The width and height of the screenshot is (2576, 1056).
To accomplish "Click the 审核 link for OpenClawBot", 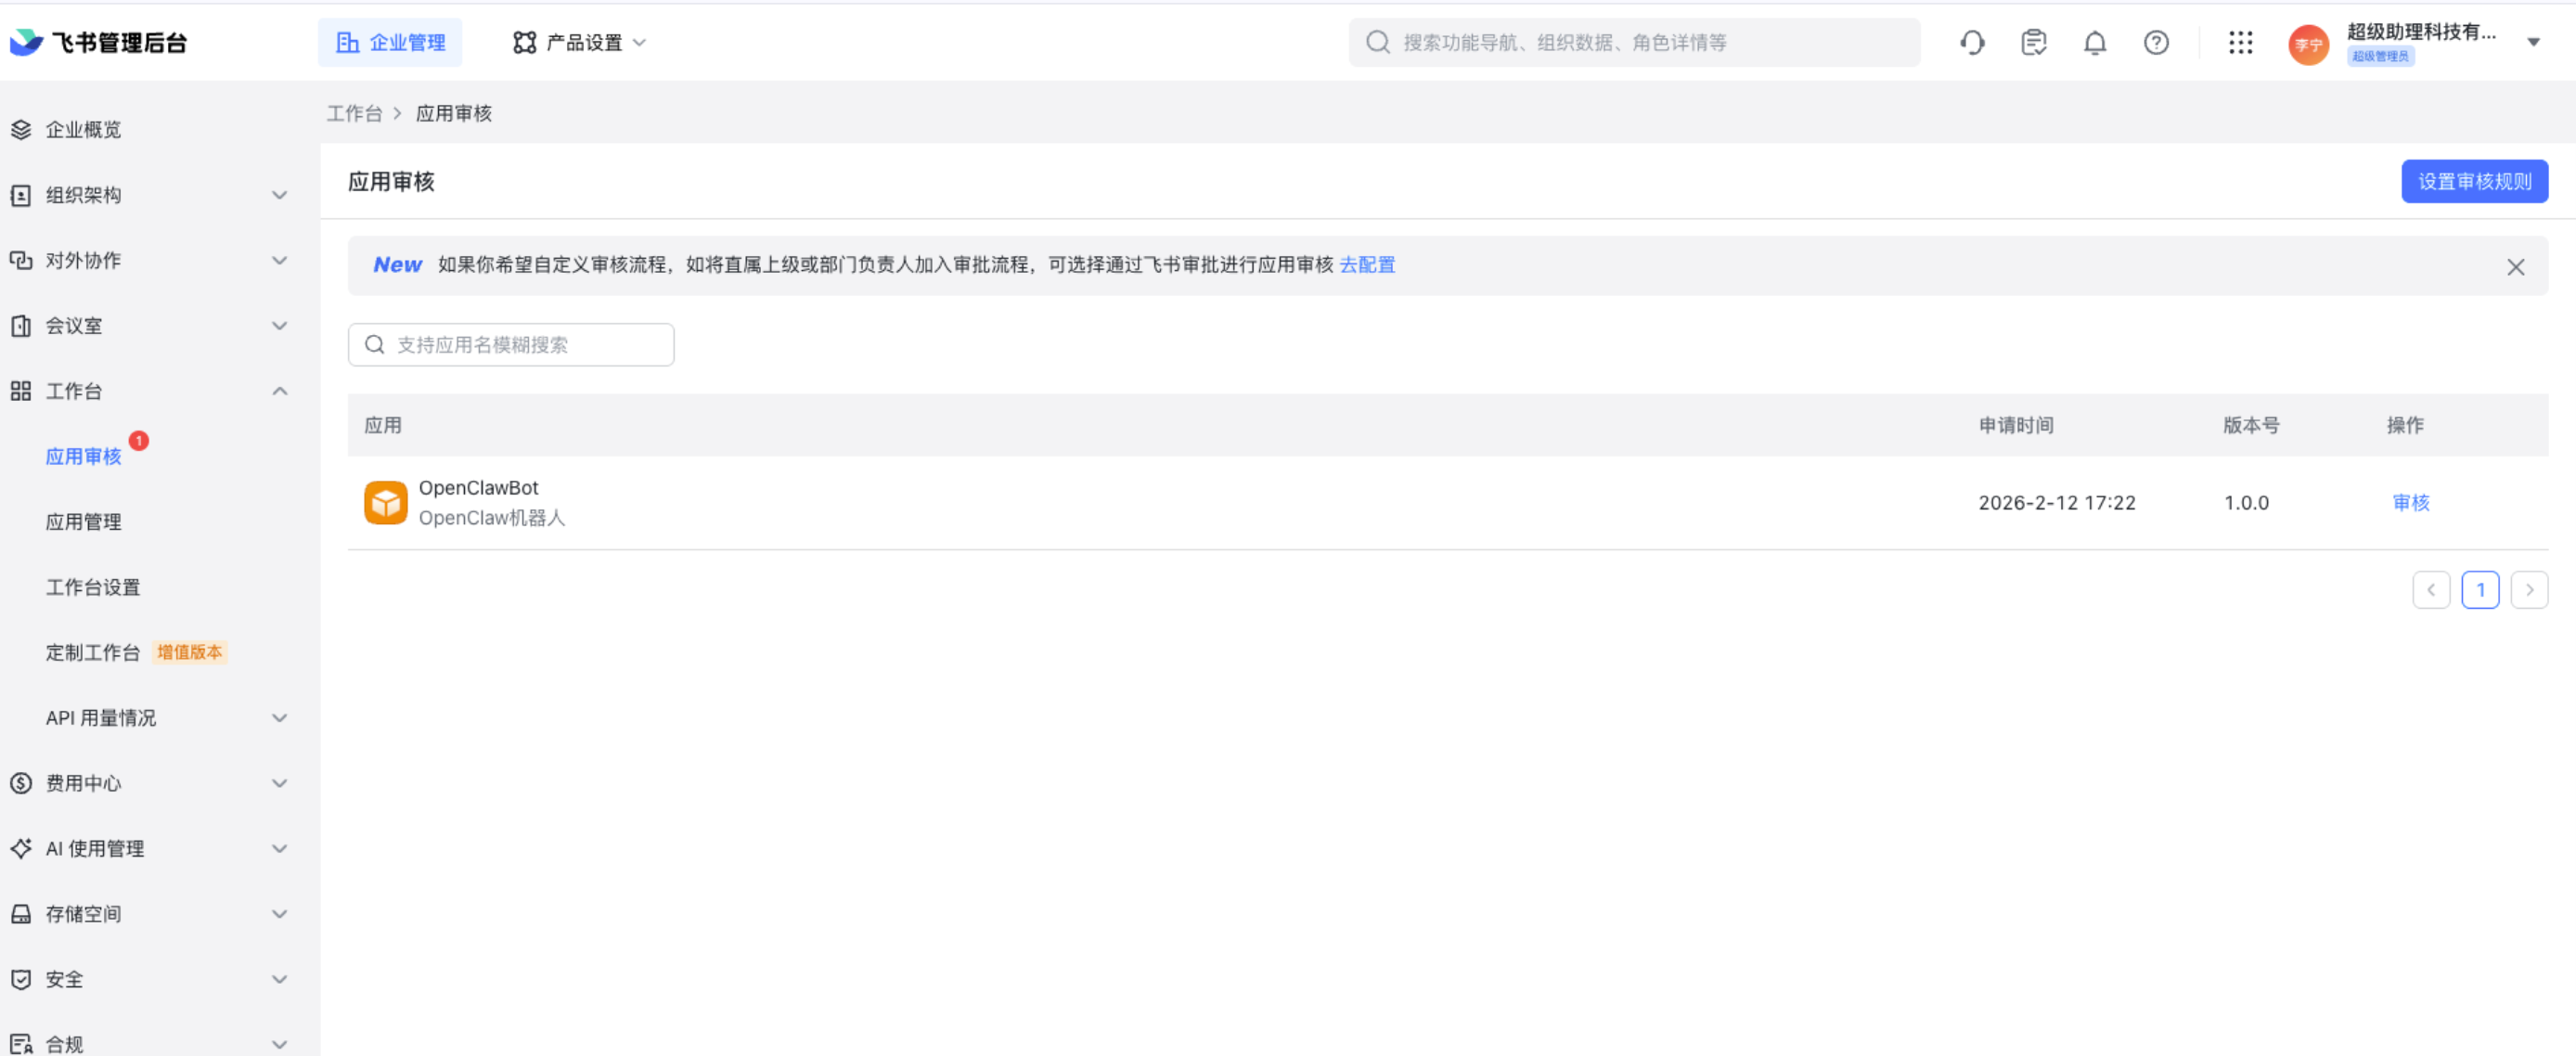I will click(2410, 502).
